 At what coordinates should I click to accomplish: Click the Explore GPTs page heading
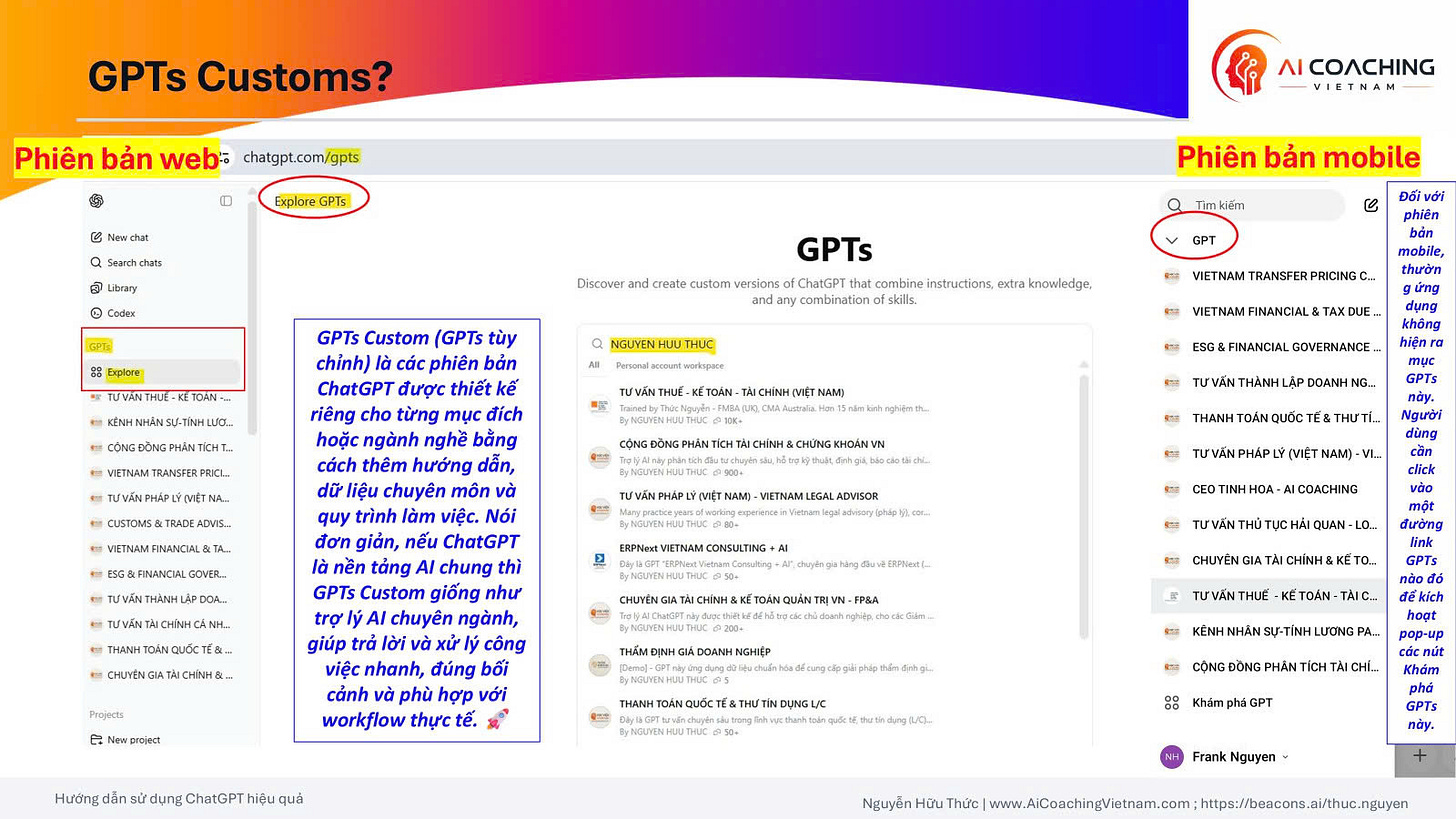pyautogui.click(x=310, y=201)
